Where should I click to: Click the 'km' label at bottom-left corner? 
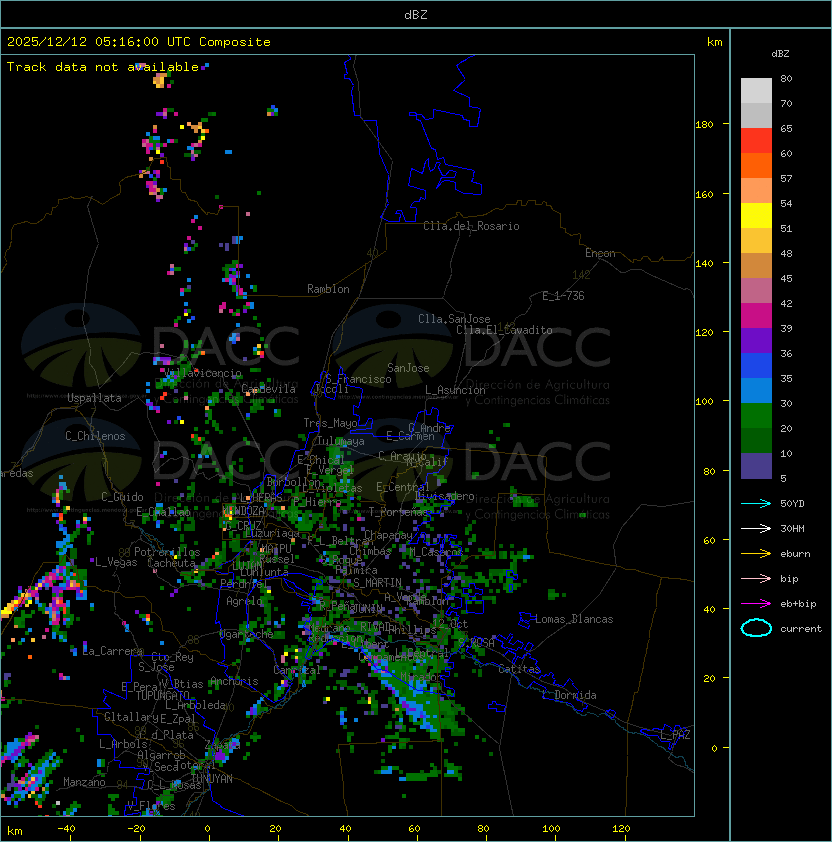(x=15, y=831)
